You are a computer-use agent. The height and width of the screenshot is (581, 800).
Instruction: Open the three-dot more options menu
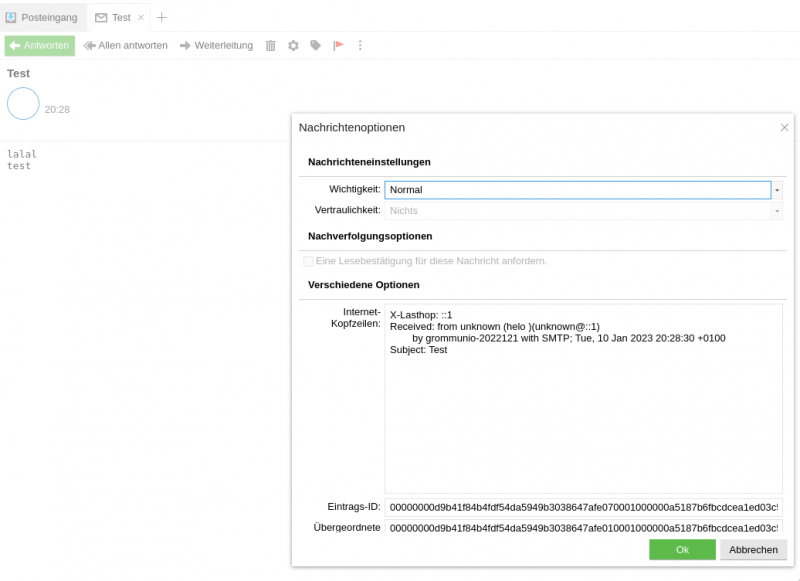360,46
